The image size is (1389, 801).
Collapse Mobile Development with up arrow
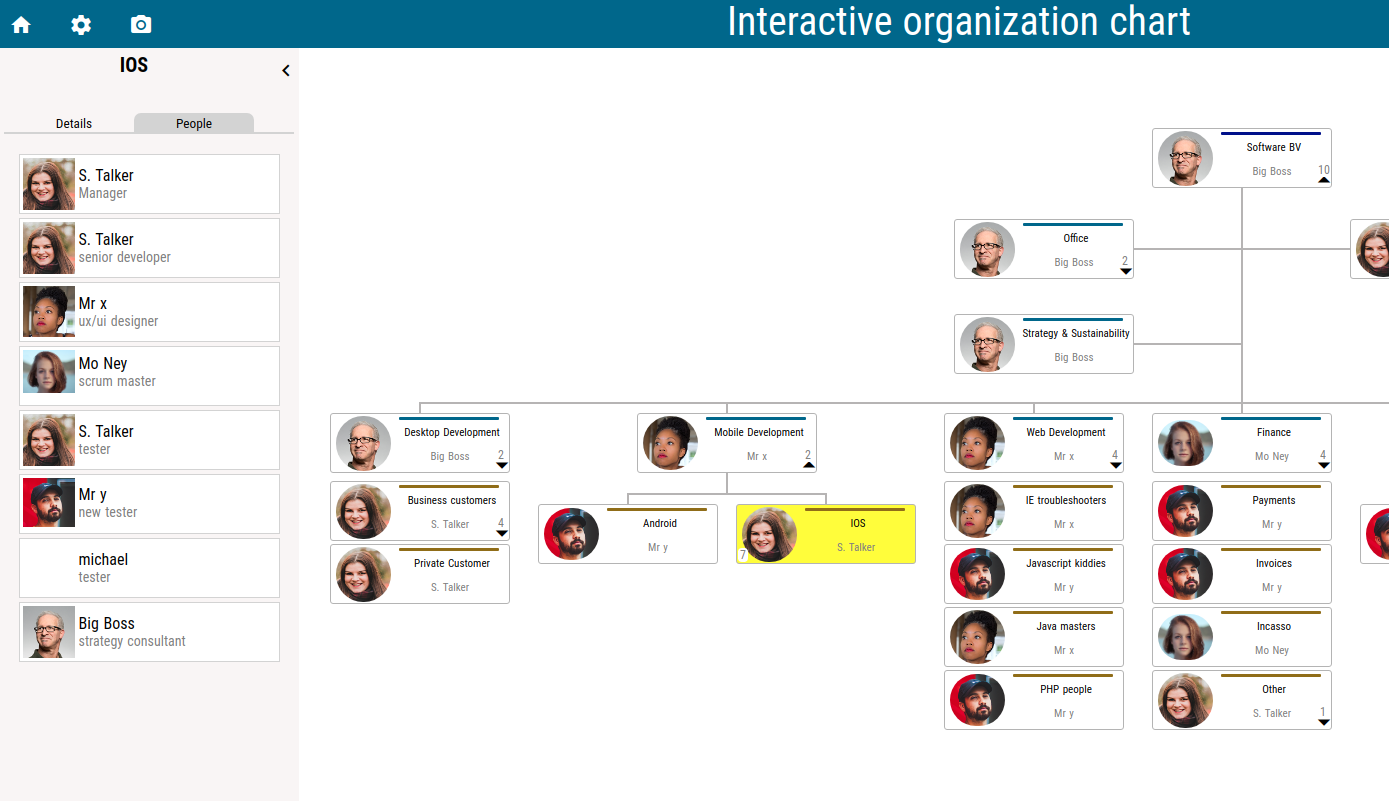(x=809, y=465)
